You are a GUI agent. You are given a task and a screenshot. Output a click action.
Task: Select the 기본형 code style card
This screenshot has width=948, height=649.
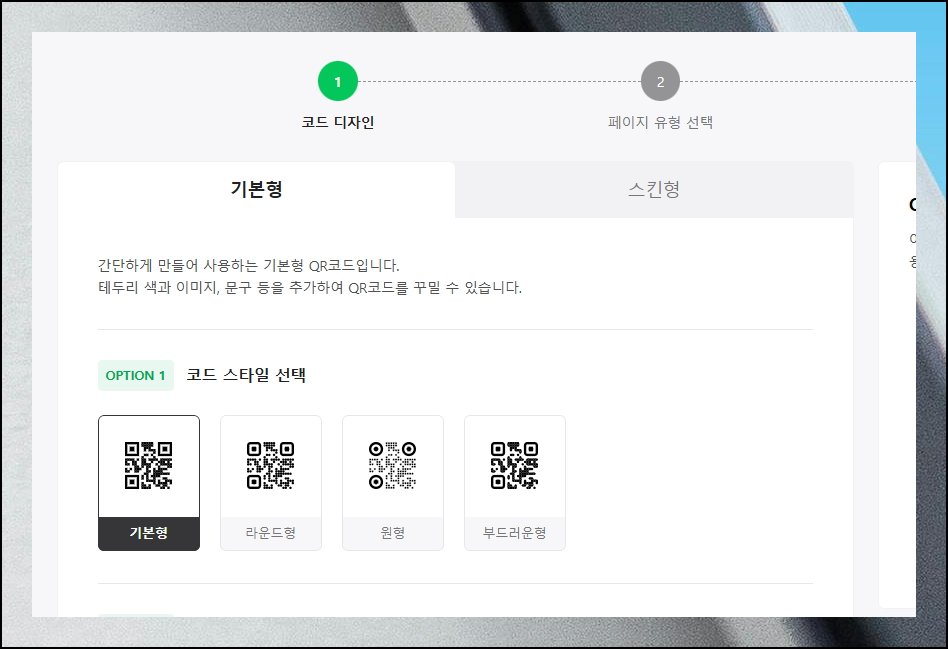tap(149, 483)
